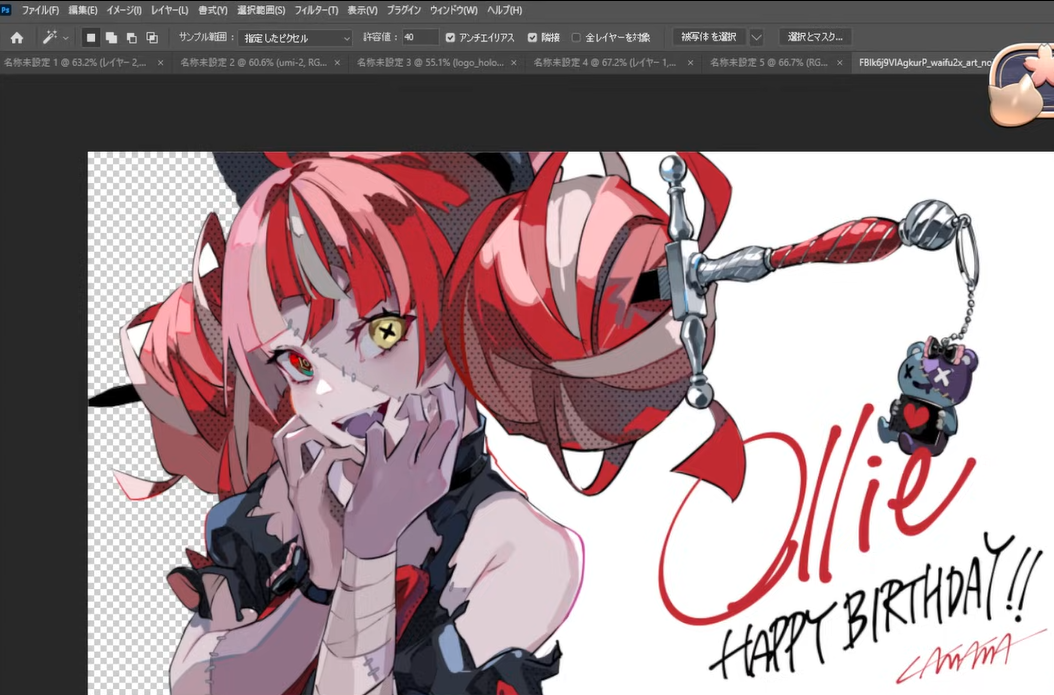The image size is (1054, 695).
Task: Choose Subtract from Selection mode icon
Action: tap(132, 38)
